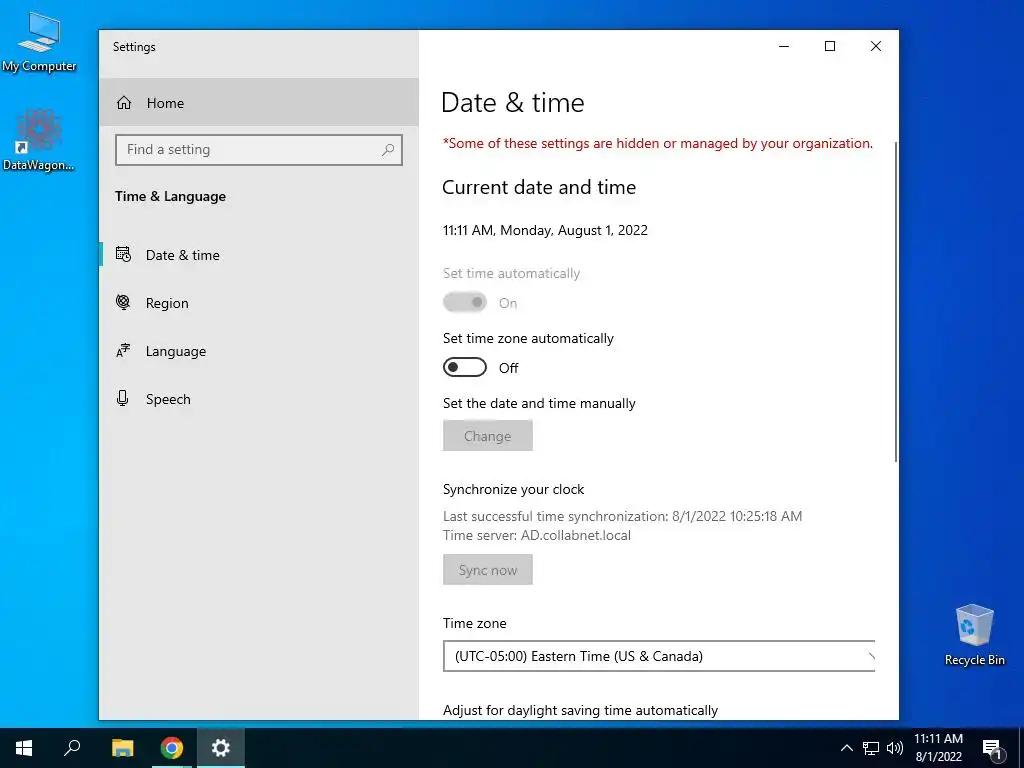Open the Region settings
This screenshot has height=768, width=1024.
click(259, 303)
